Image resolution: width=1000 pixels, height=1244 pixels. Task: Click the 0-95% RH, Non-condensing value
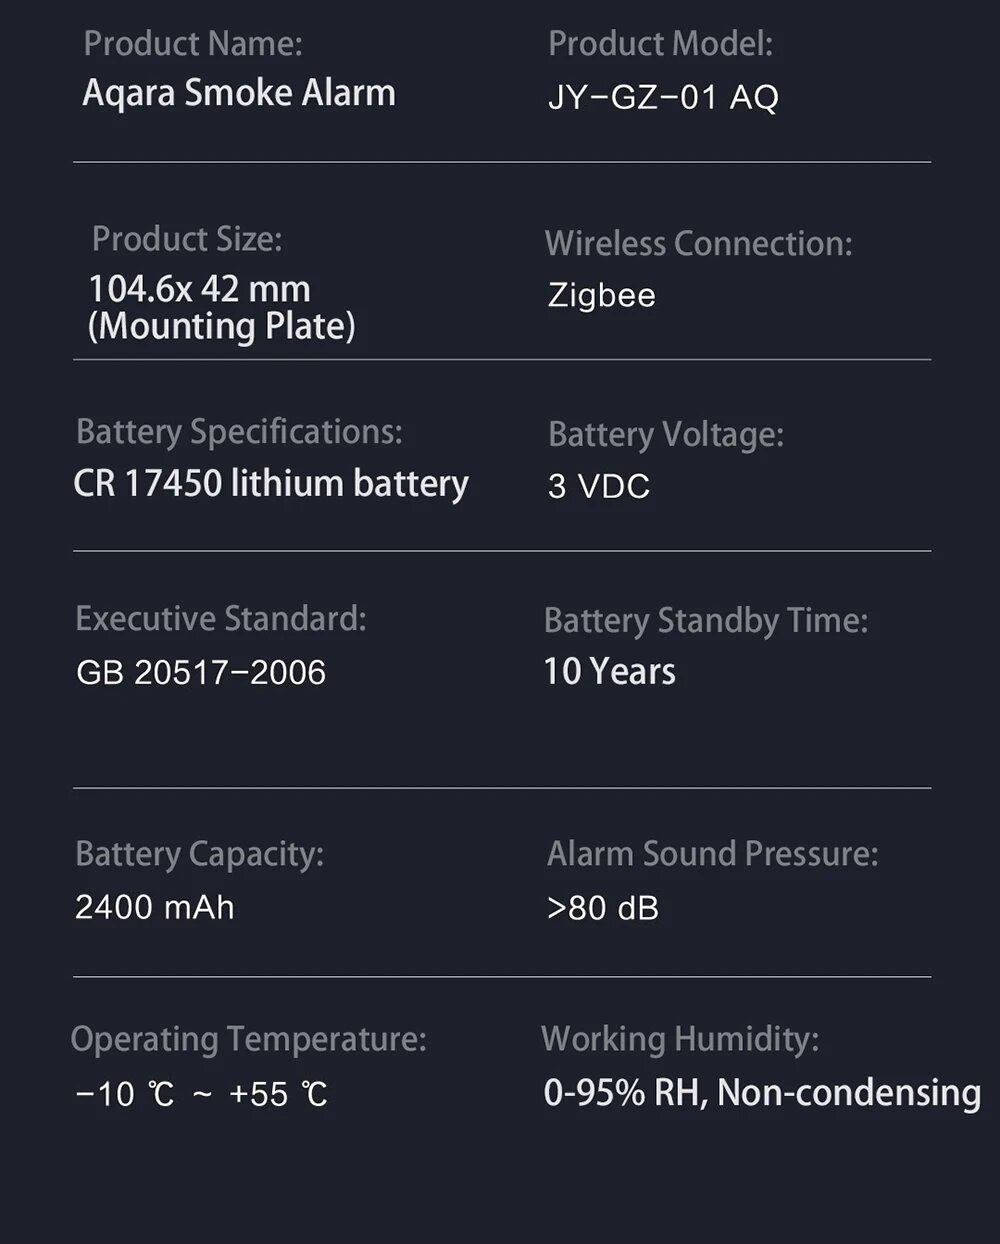(762, 1092)
